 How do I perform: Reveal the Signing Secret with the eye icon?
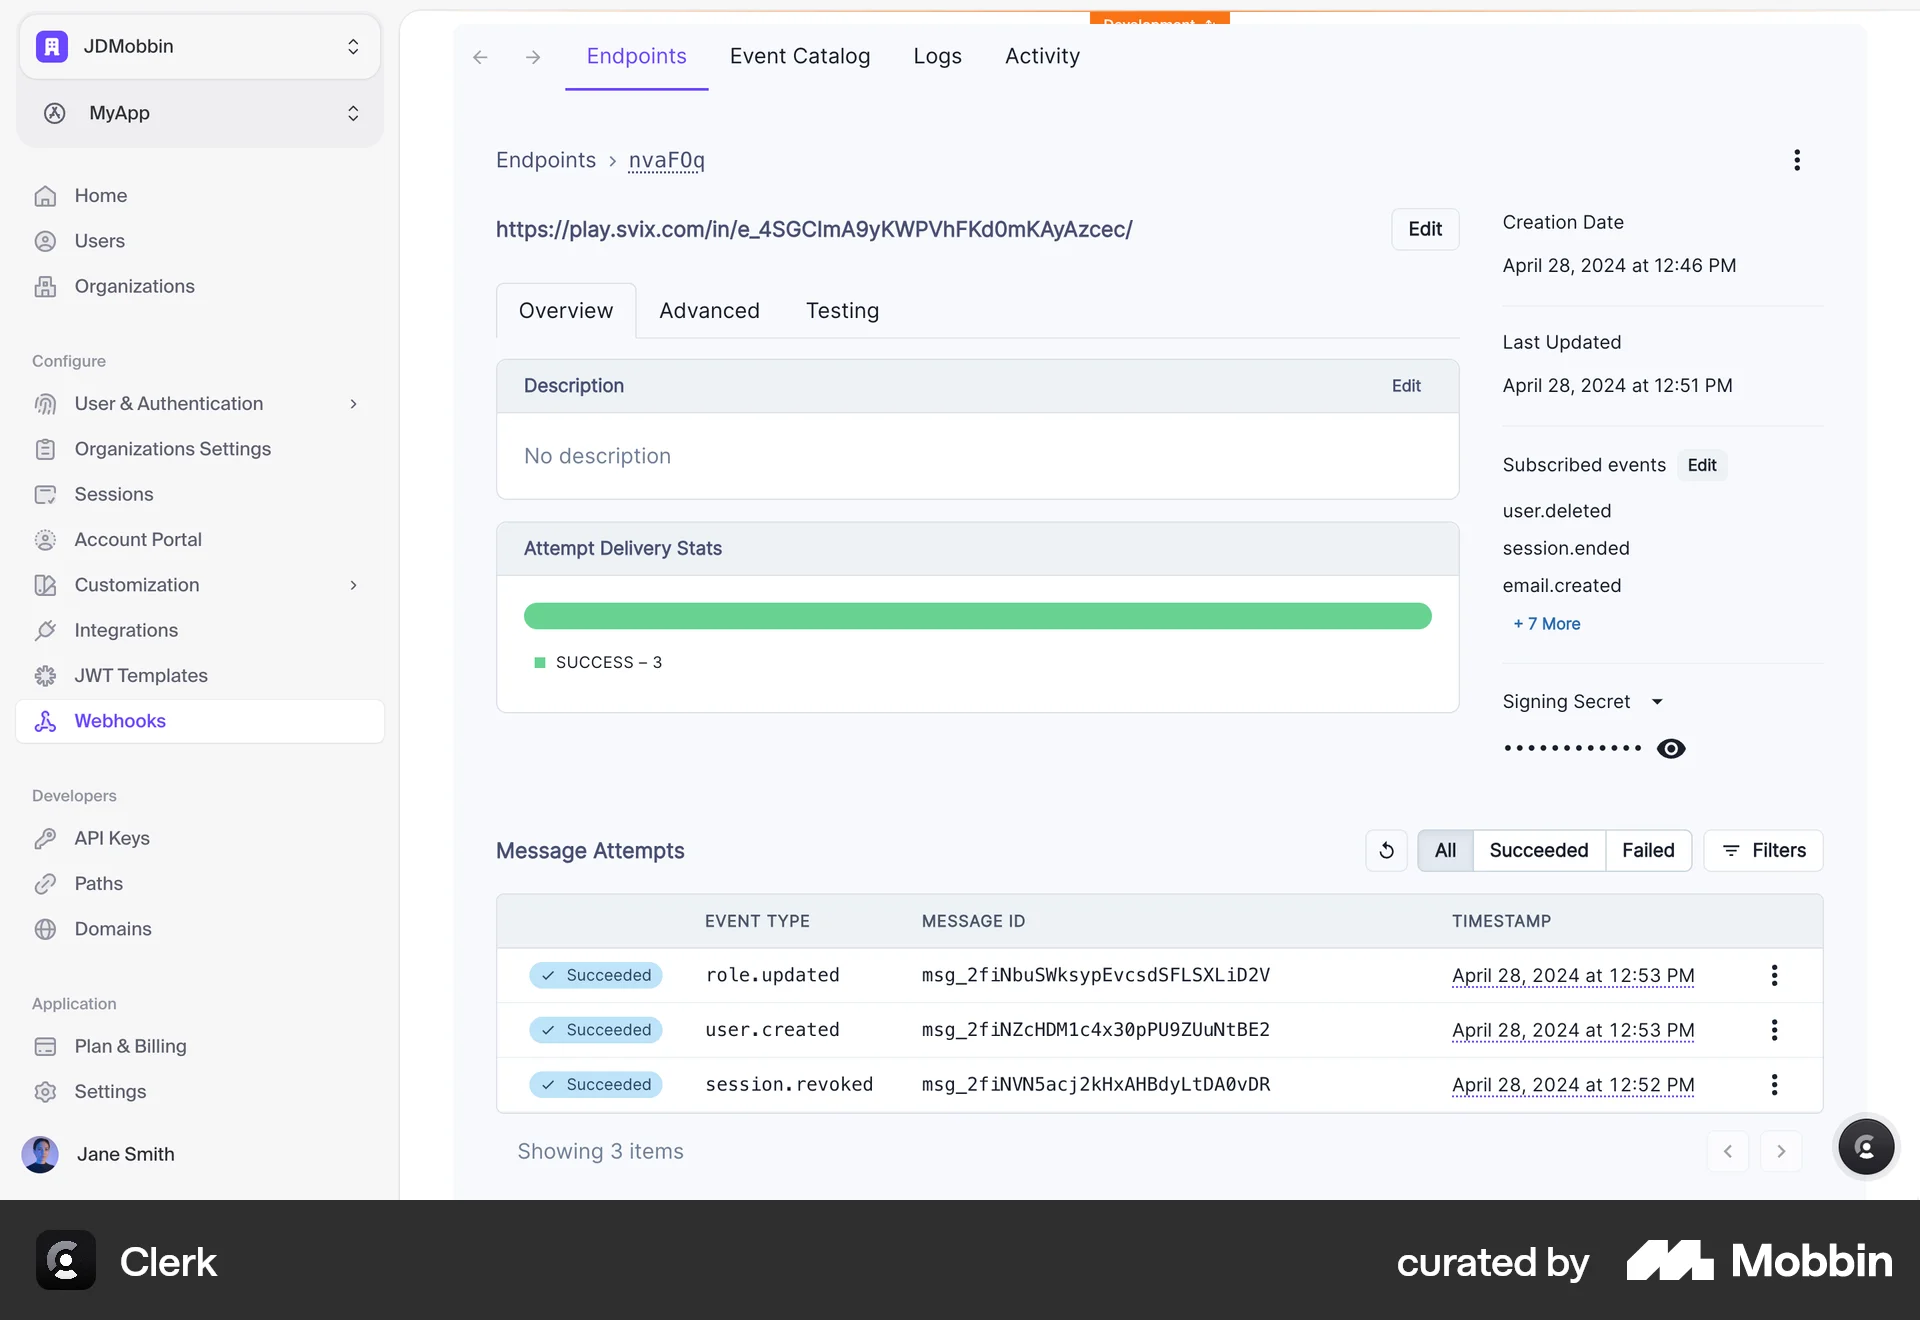pos(1671,748)
